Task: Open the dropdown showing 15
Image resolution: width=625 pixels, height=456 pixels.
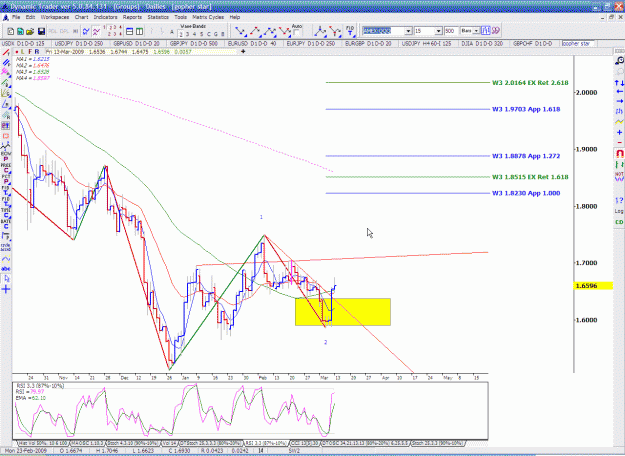Action: coord(438,31)
